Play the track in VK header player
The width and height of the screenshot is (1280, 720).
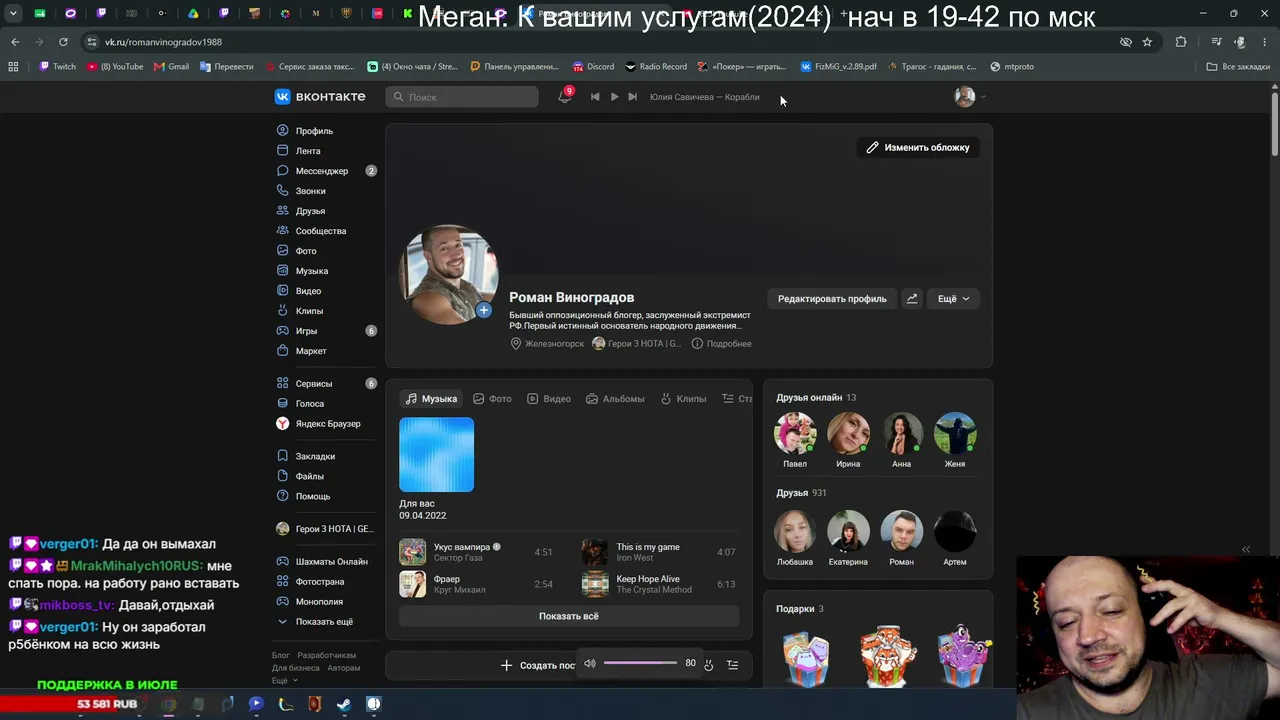pyautogui.click(x=614, y=97)
